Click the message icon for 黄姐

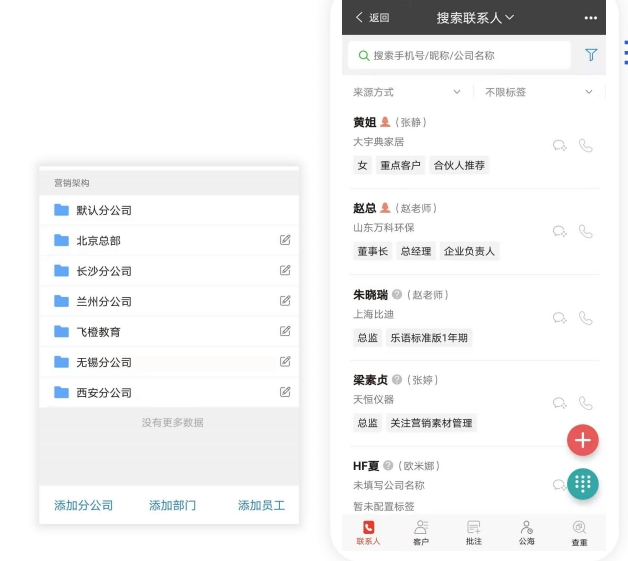point(560,145)
